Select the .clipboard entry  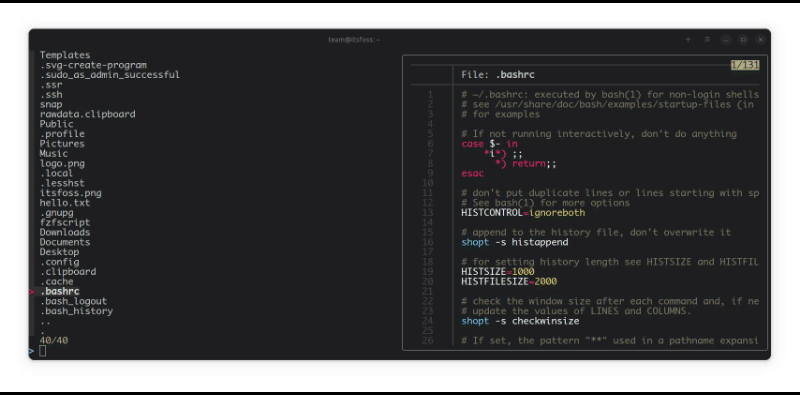coord(68,272)
